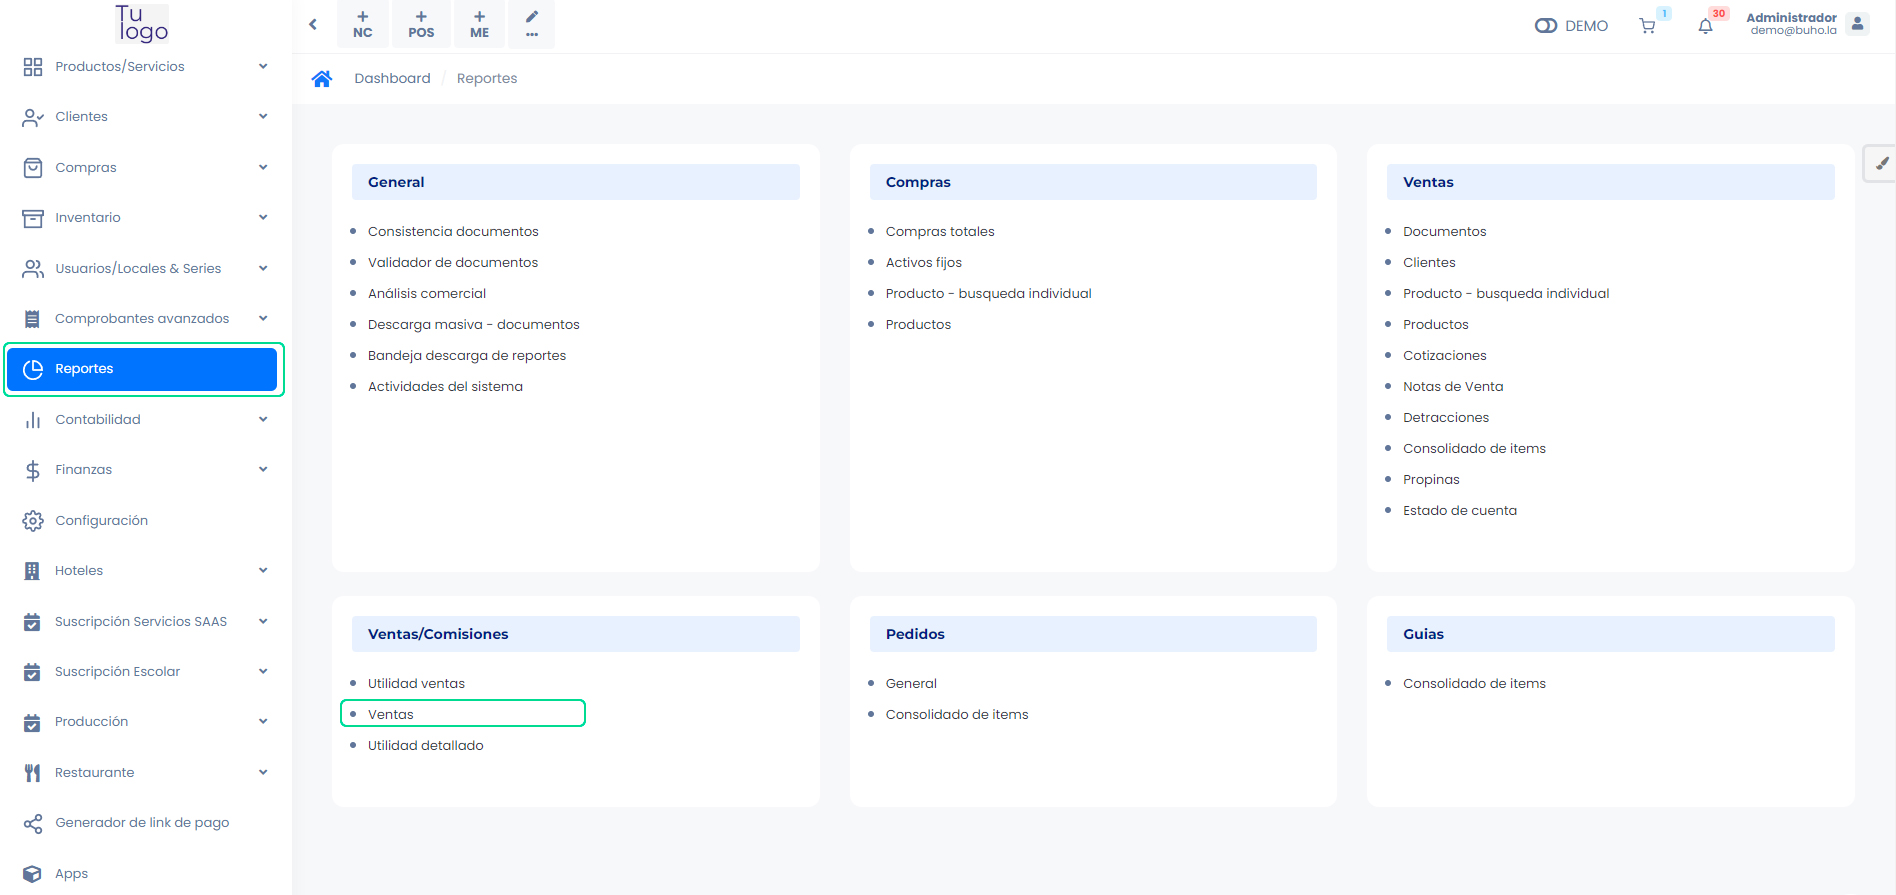
Task: Collapse the sidebar with the left arrow
Action: tap(313, 24)
